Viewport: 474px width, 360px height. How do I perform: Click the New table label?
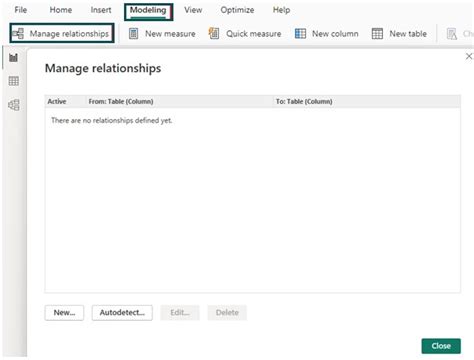click(x=408, y=34)
